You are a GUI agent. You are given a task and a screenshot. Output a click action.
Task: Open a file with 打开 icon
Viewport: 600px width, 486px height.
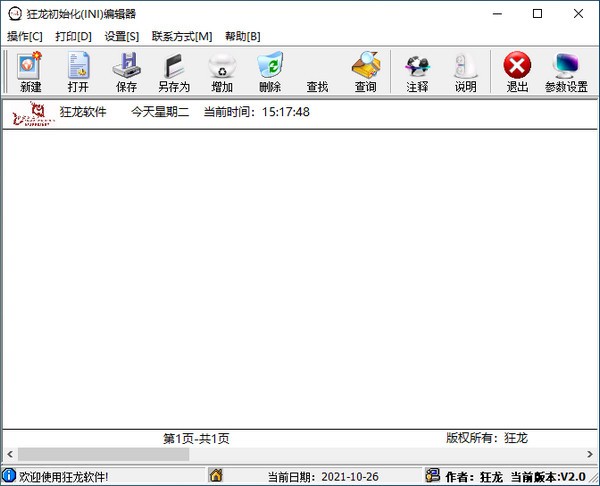[x=78, y=65]
